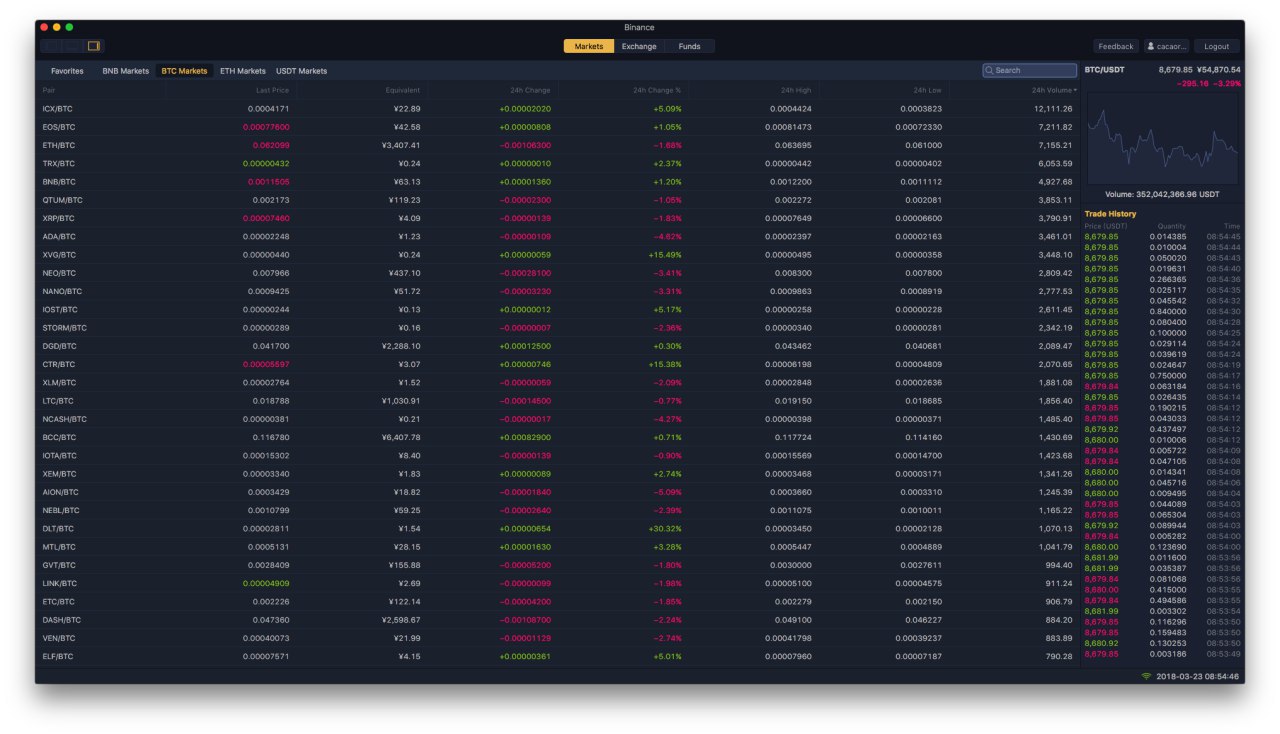Sort by the Last Price column
The height and width of the screenshot is (734, 1280).
[272, 91]
